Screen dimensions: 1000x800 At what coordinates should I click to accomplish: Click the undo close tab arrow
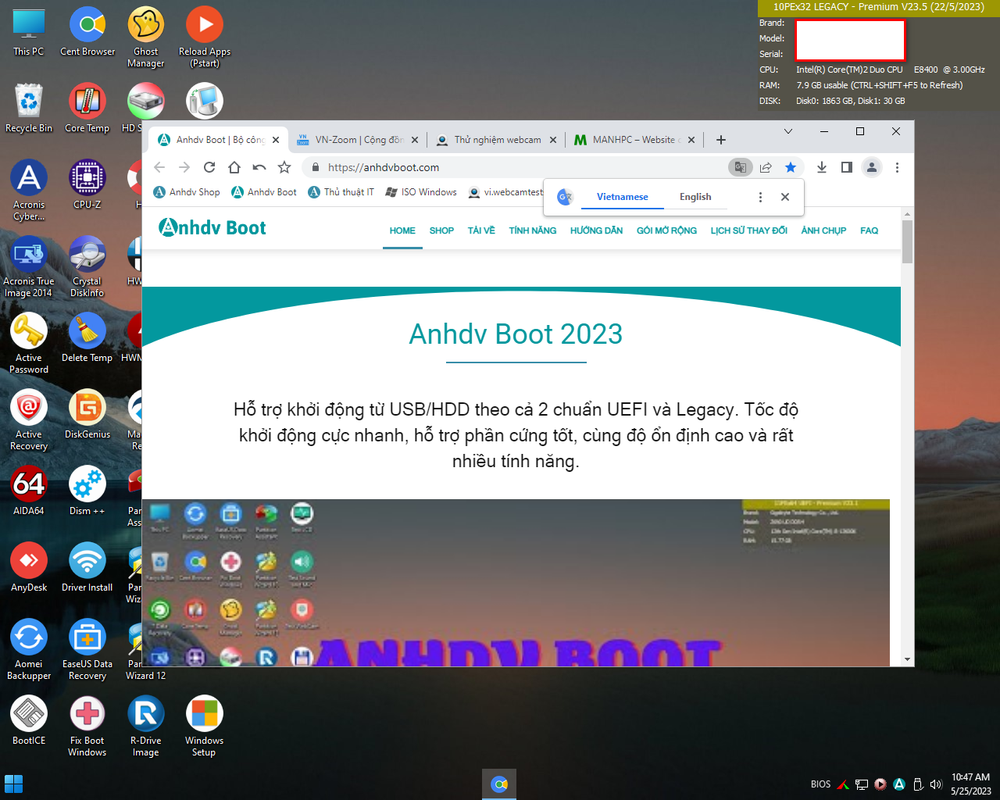[x=259, y=167]
